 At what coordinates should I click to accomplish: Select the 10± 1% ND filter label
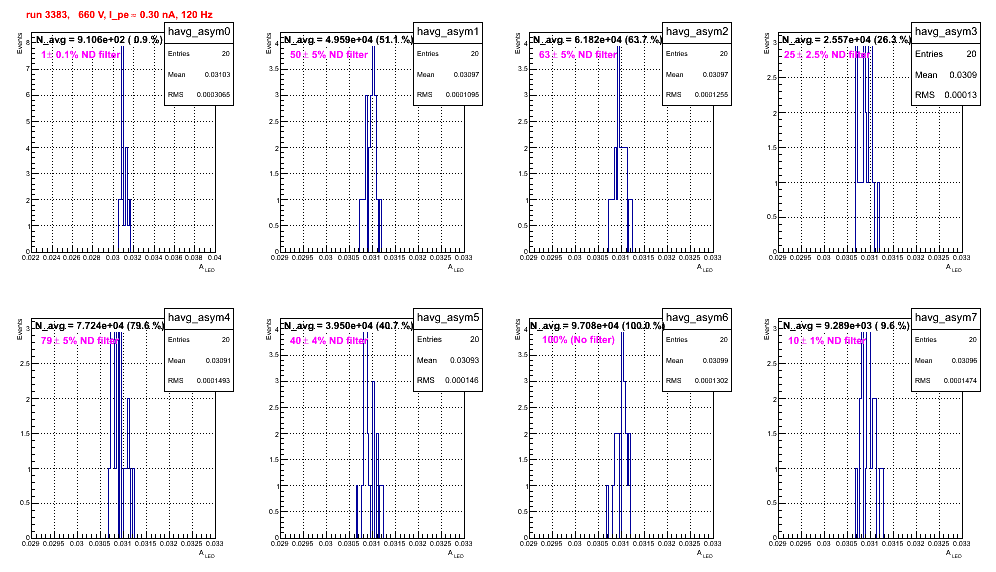click(x=827, y=341)
